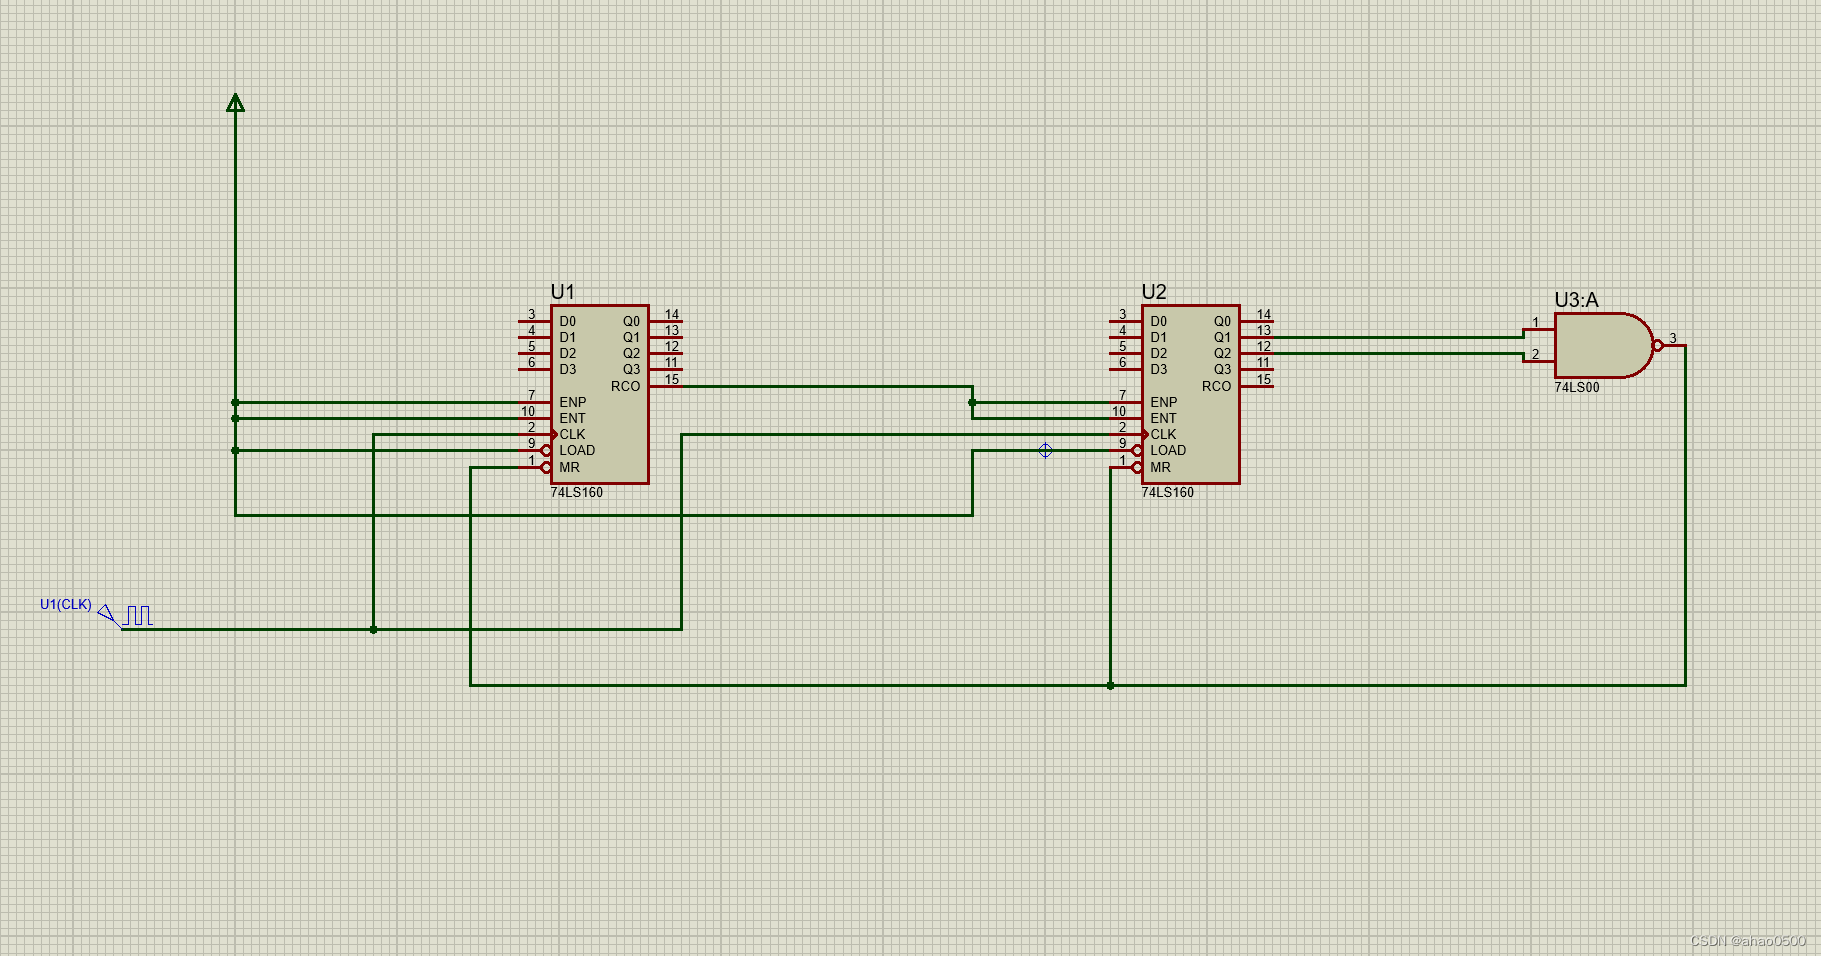Click the Q3 pin label on U2

(1222, 369)
